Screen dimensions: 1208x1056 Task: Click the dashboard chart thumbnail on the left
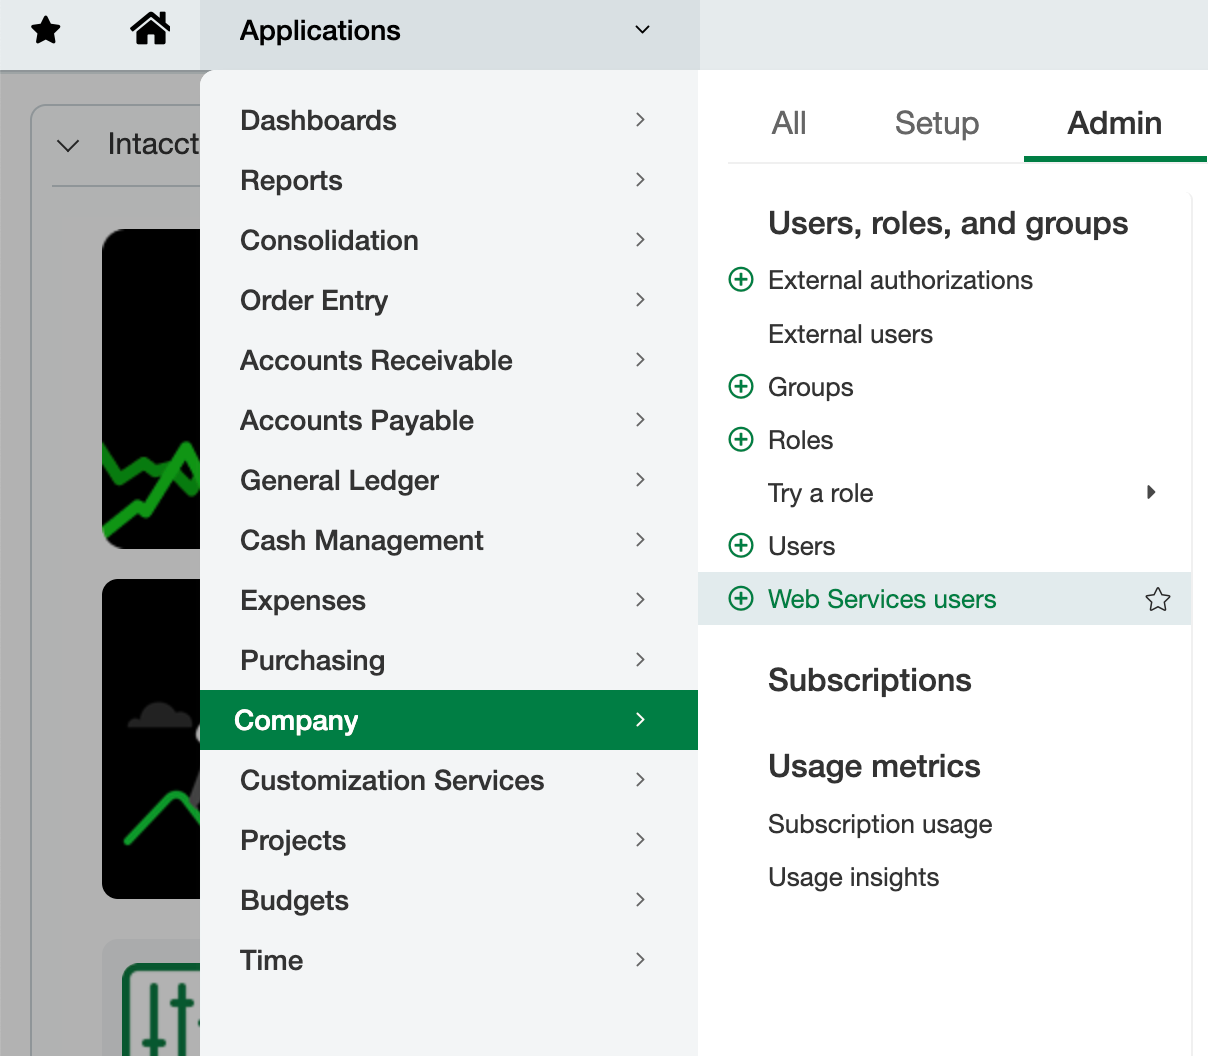[x=150, y=390]
